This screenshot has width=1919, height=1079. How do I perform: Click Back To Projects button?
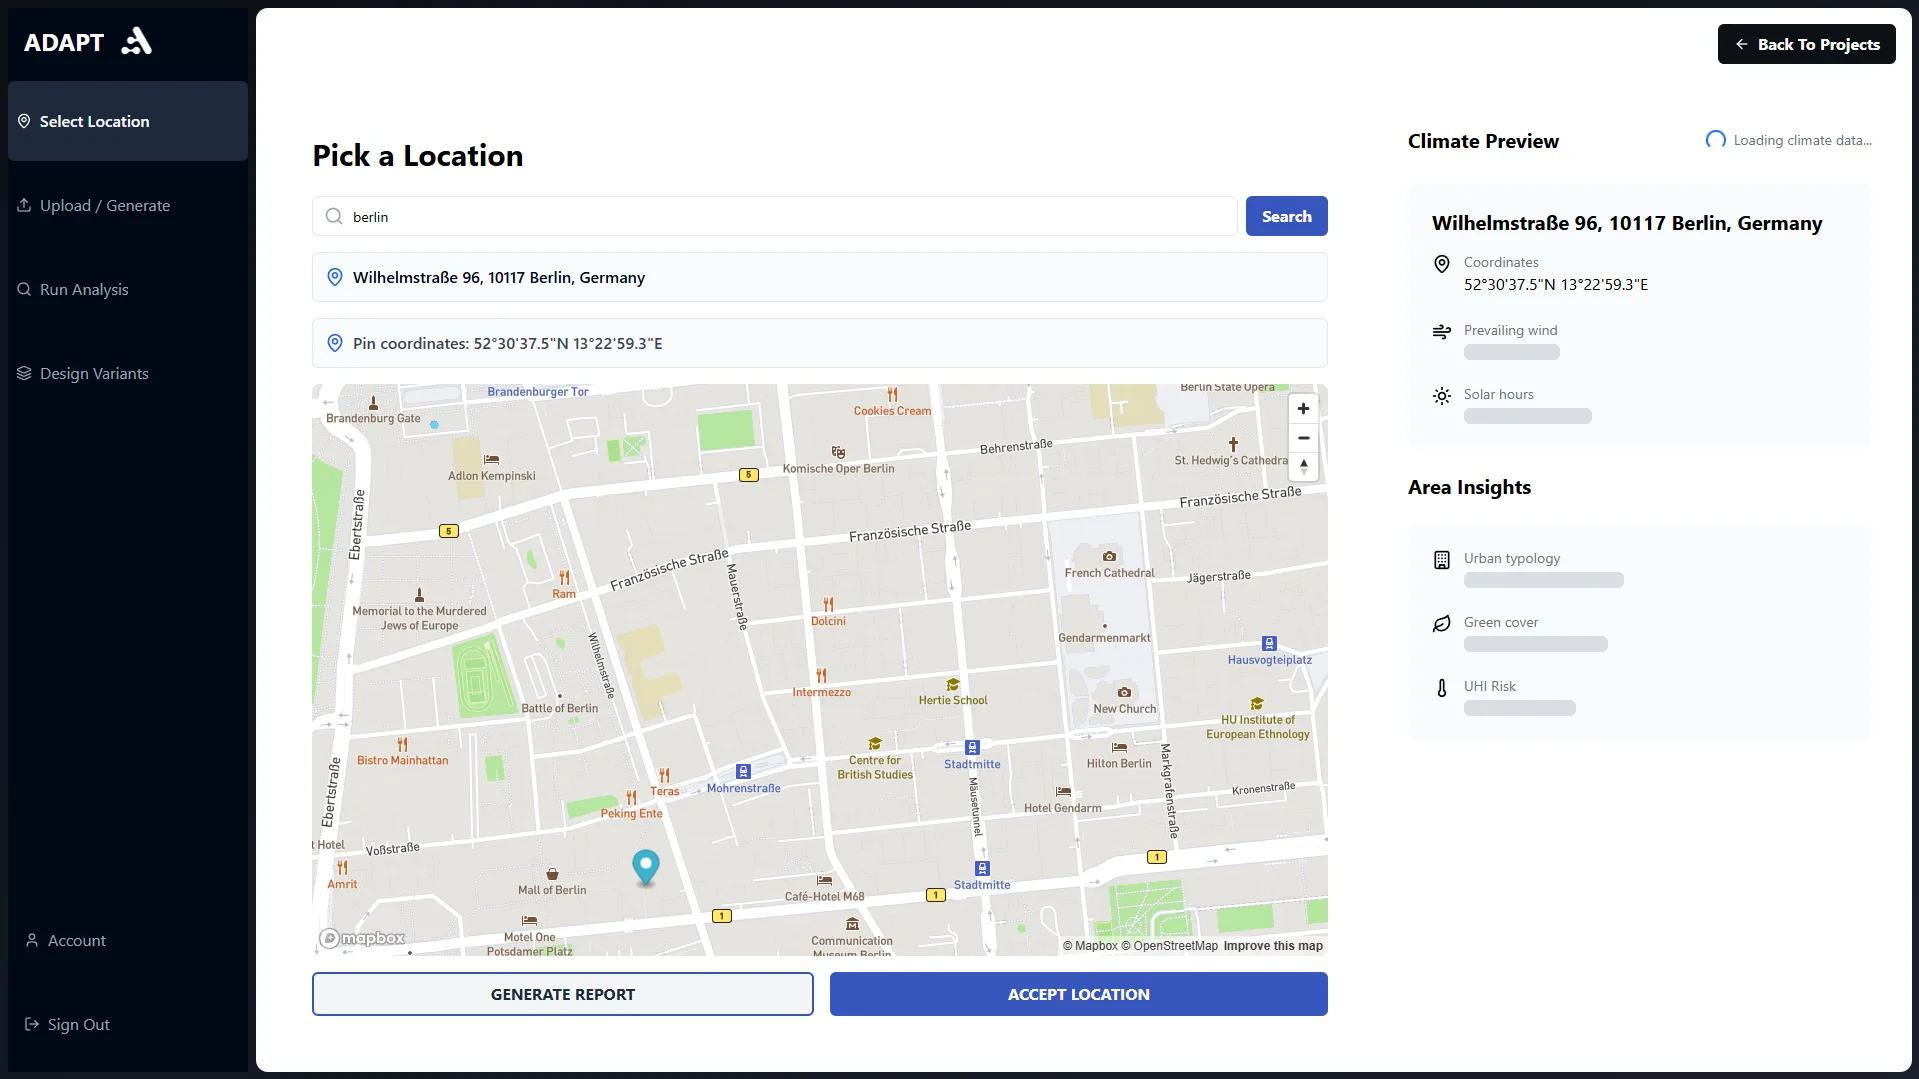(x=1806, y=44)
